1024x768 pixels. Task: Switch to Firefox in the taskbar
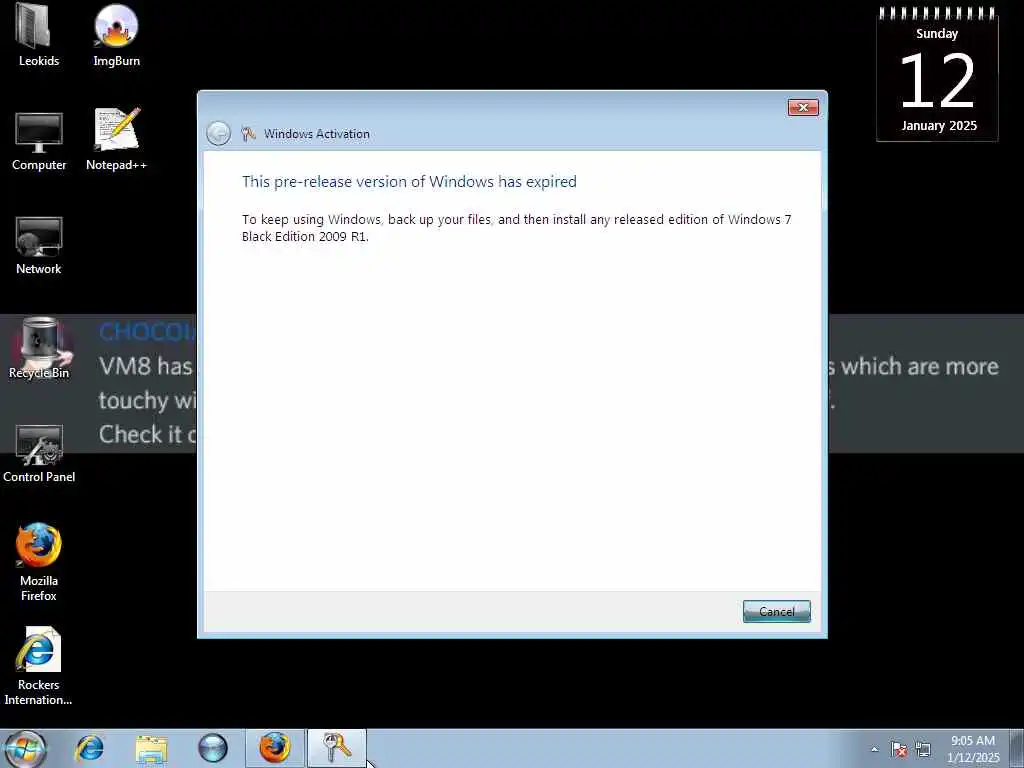[275, 748]
